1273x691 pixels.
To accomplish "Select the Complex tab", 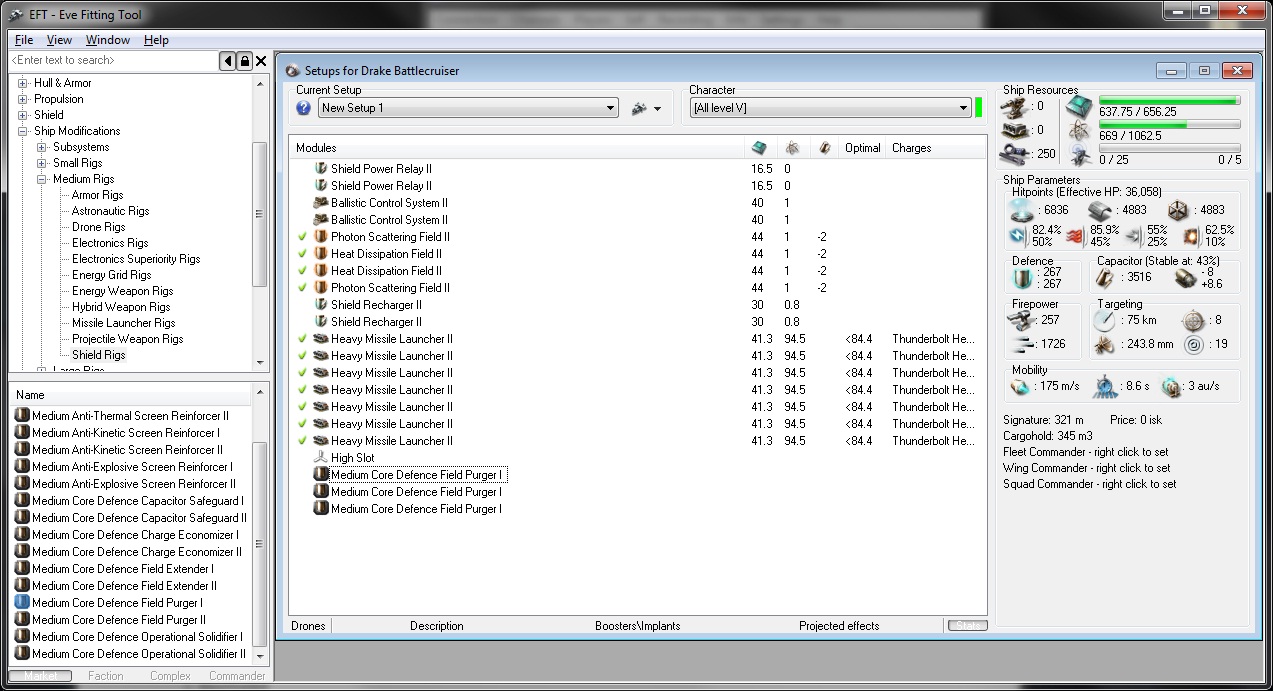I will [170, 676].
